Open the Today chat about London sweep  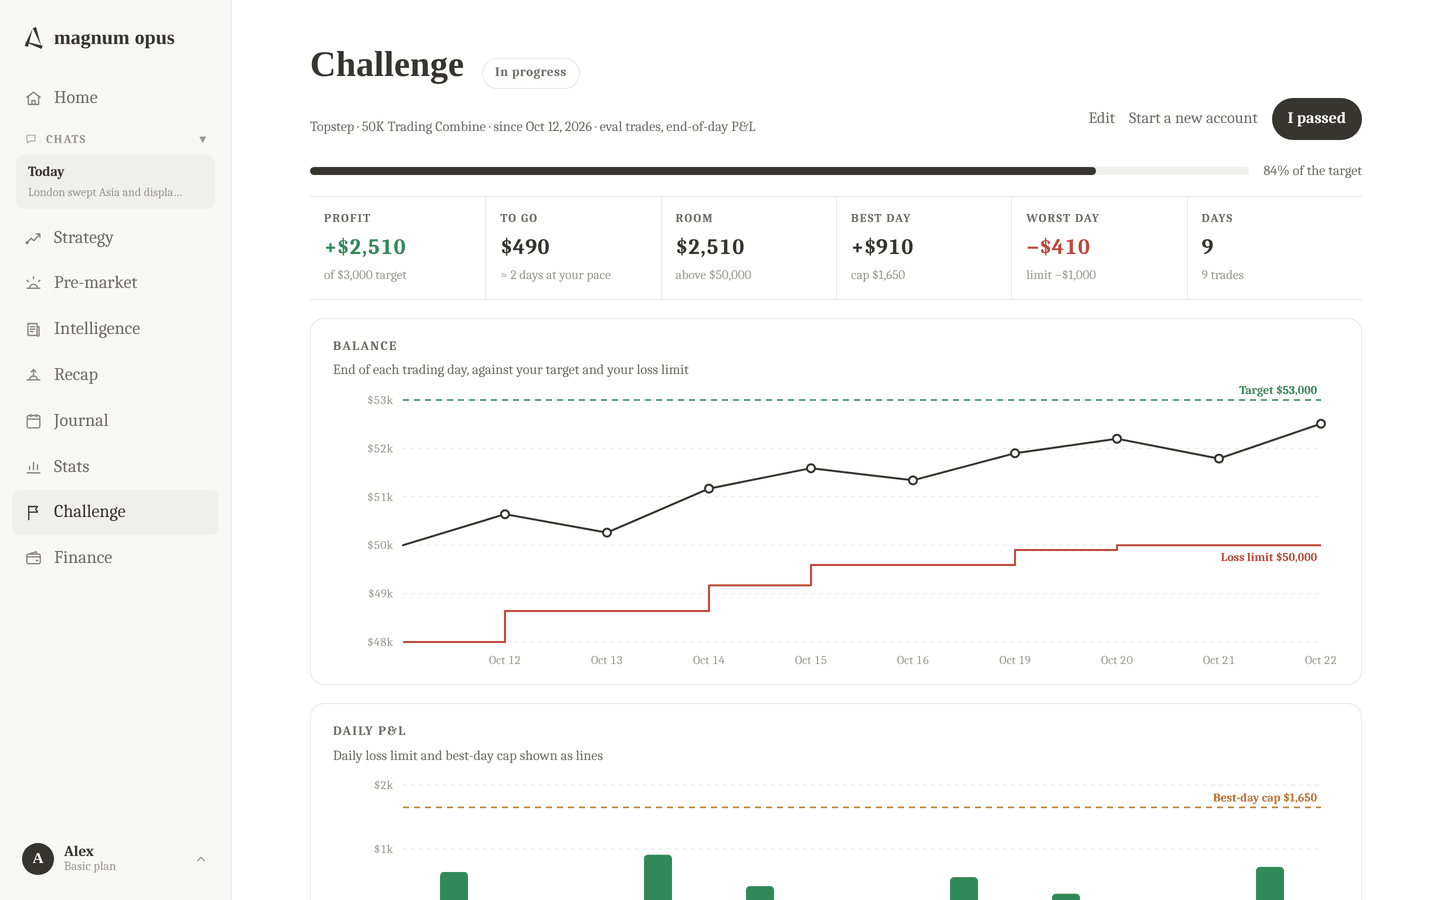point(115,182)
